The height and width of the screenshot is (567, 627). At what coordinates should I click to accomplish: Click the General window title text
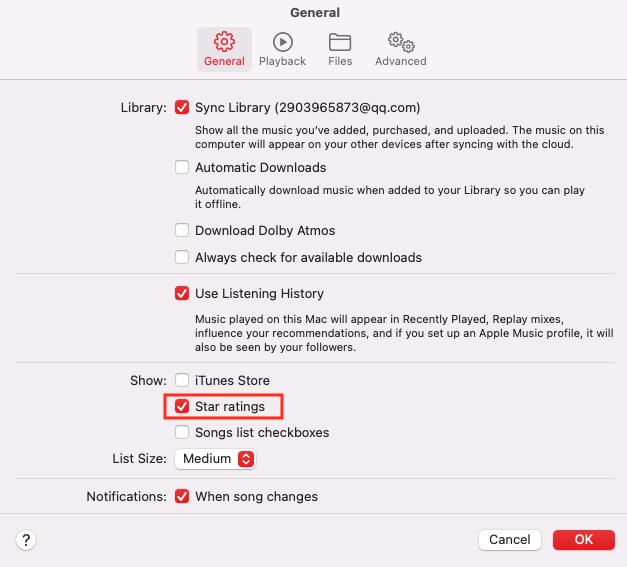(x=314, y=13)
